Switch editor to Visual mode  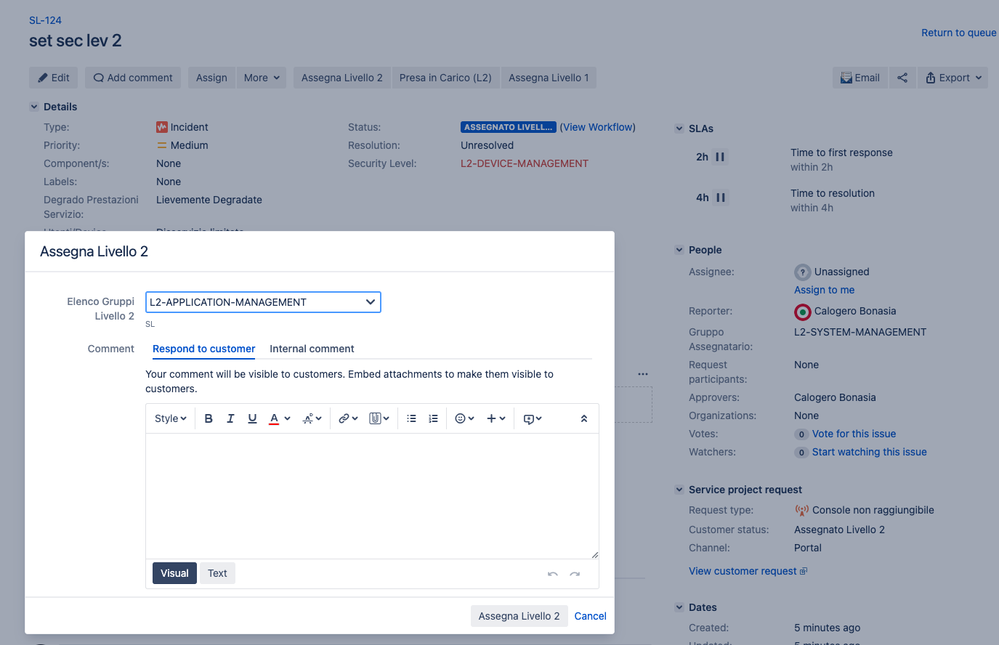pos(175,573)
